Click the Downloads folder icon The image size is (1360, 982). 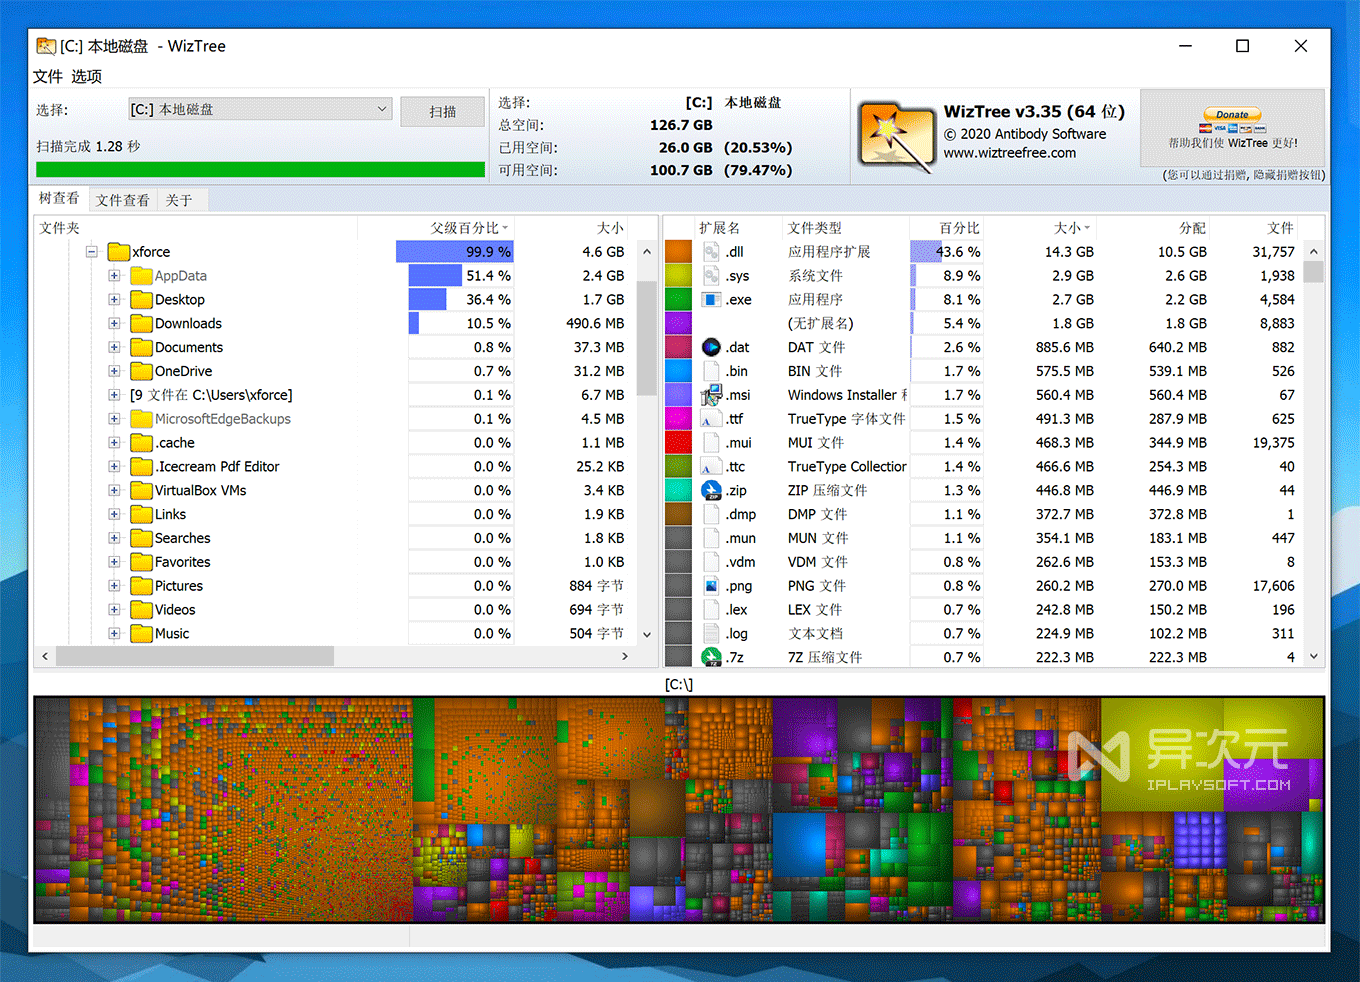pos(141,323)
